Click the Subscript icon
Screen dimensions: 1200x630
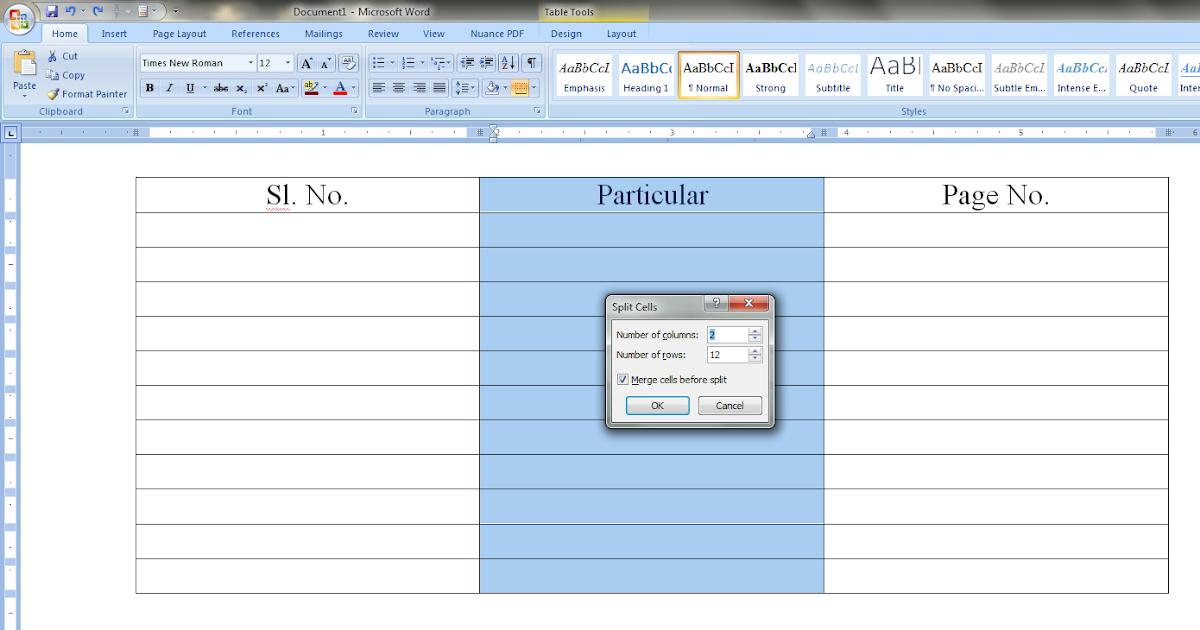tap(240, 87)
